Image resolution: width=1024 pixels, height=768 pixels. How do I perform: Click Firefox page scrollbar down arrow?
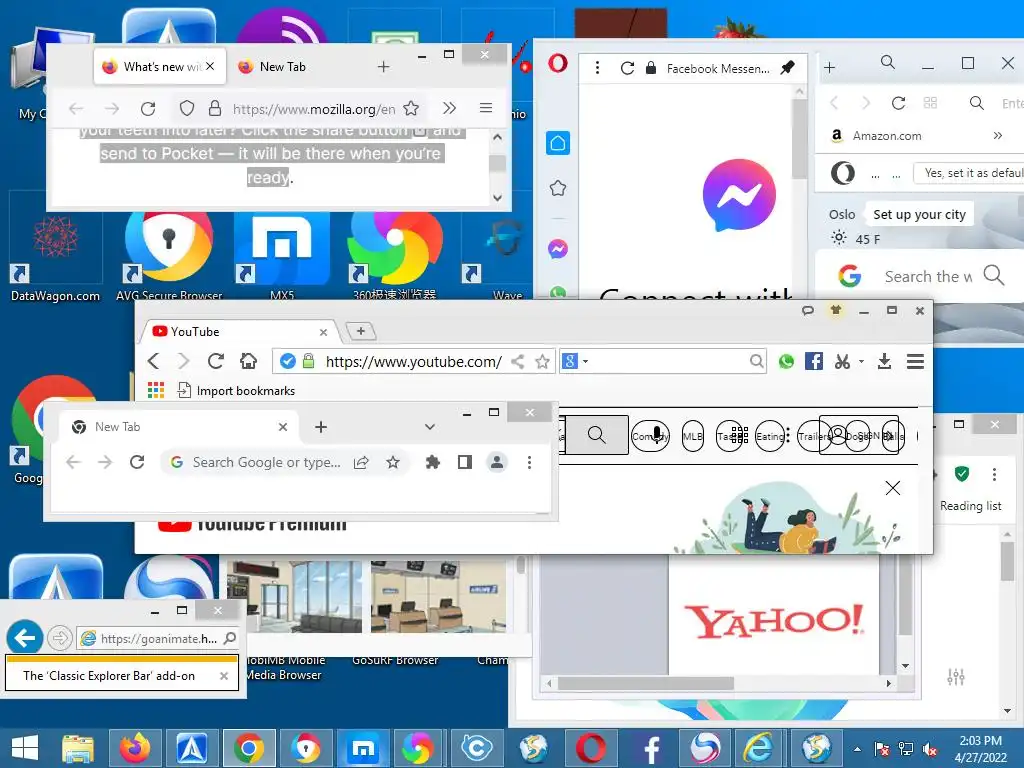coord(498,197)
